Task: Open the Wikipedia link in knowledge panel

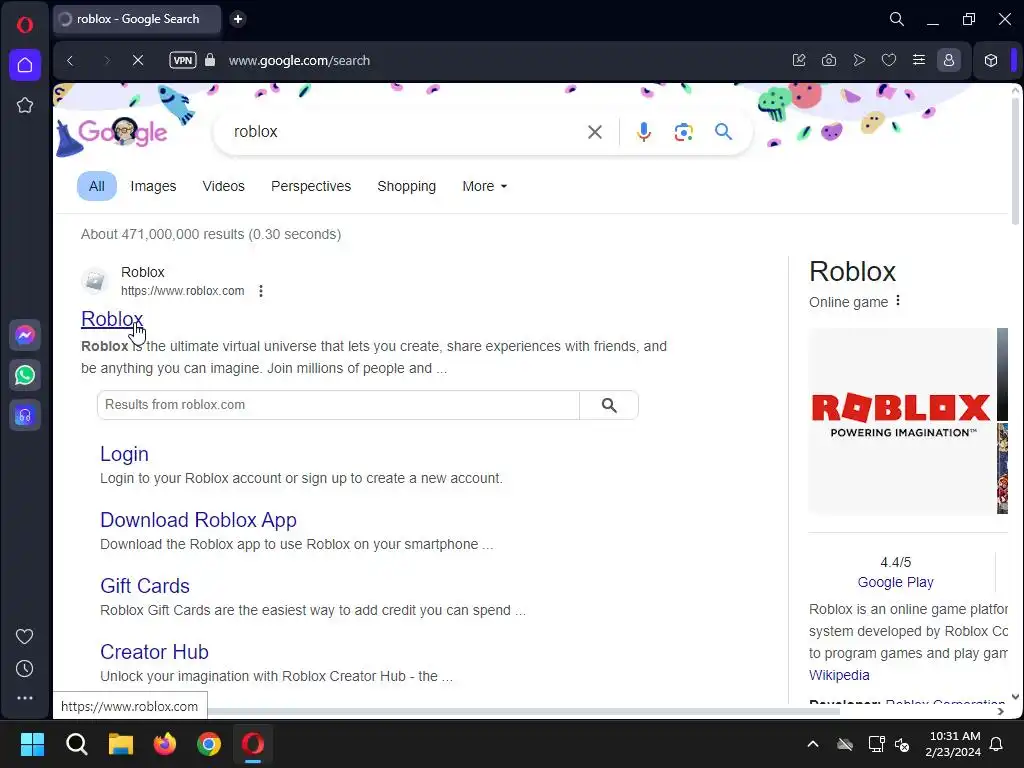Action: (x=839, y=675)
